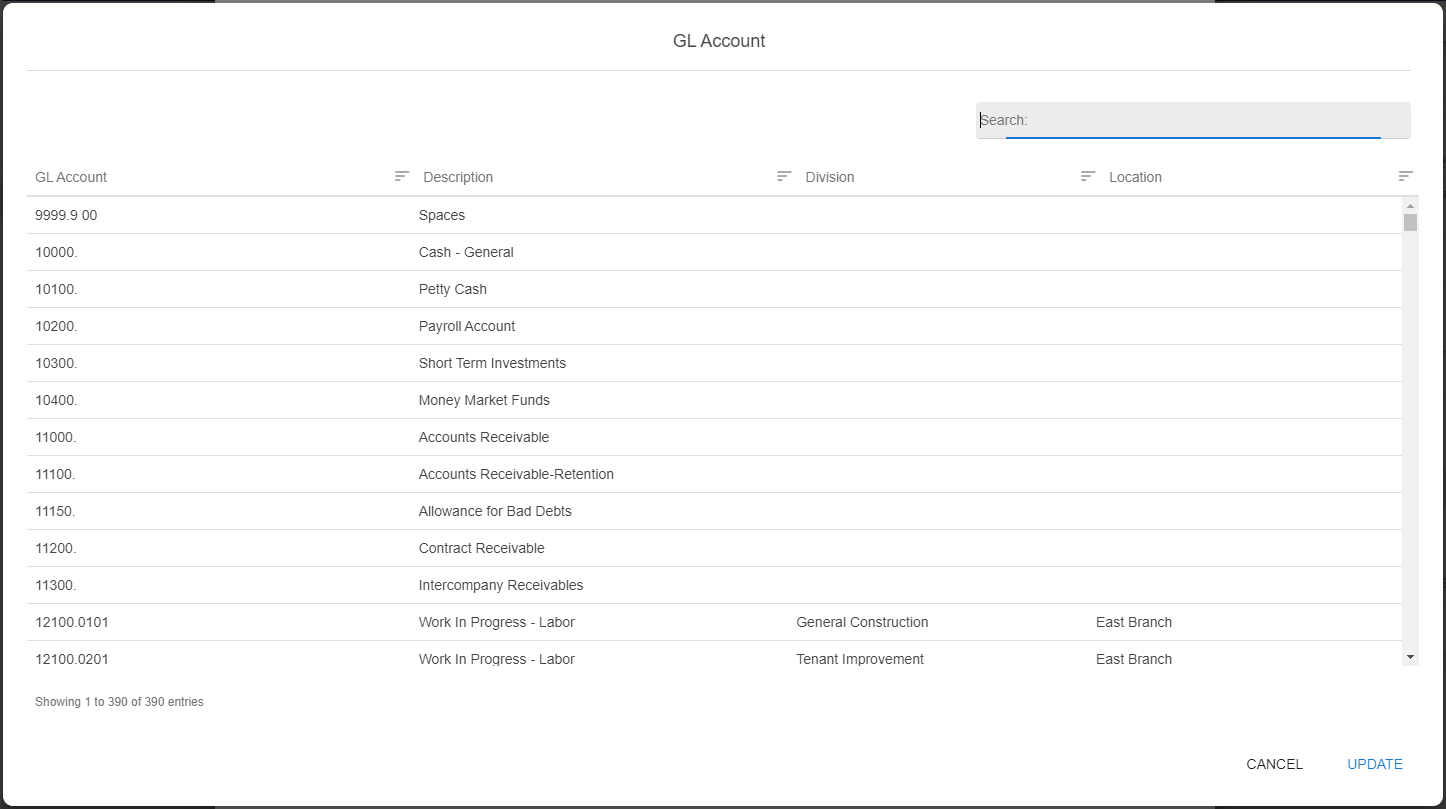Click the Search input field
This screenshot has height=809, width=1446.
[x=1193, y=120]
